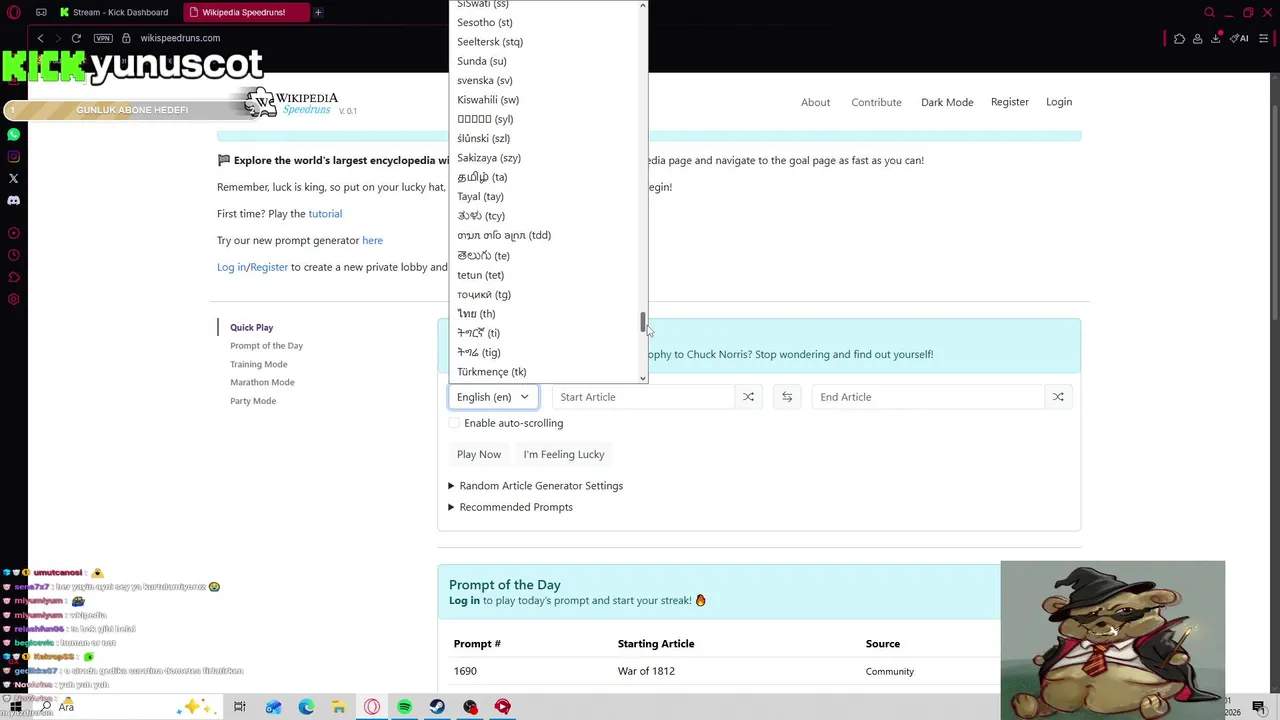The height and width of the screenshot is (720, 1280).
Task: Swap start and end articles
Action: (x=787, y=397)
